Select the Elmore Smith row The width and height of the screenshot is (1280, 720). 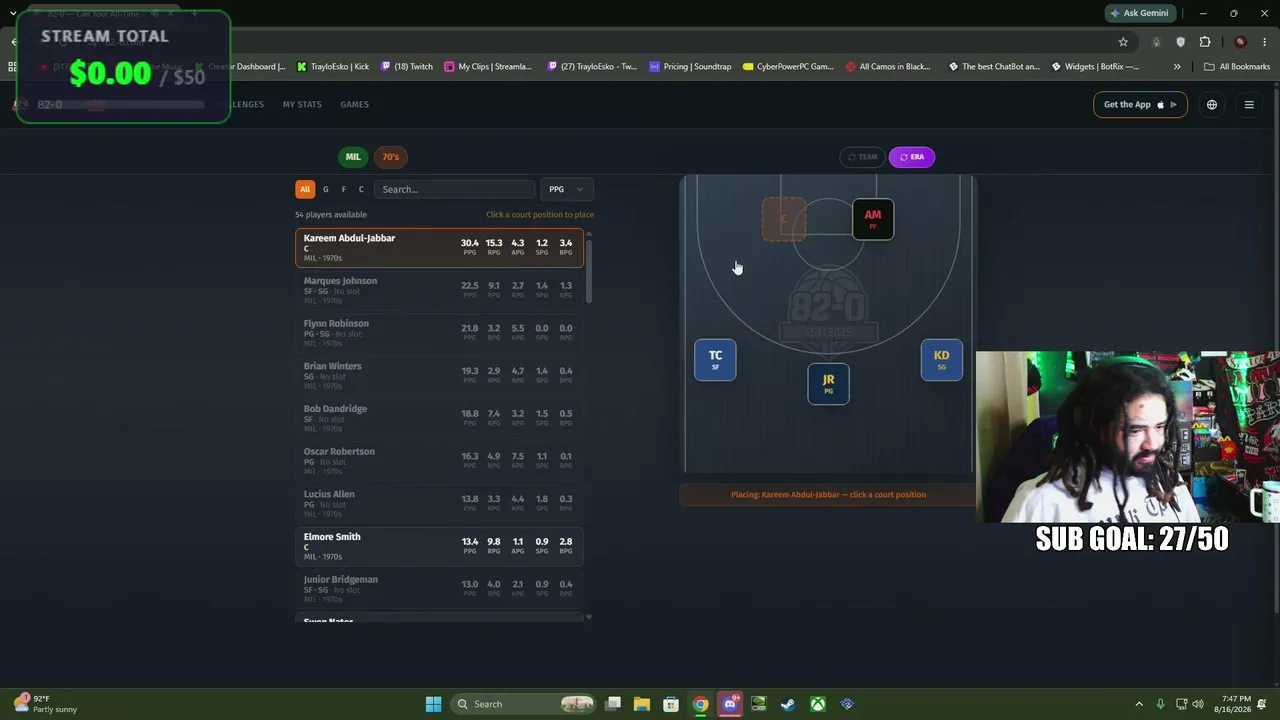tap(439, 546)
